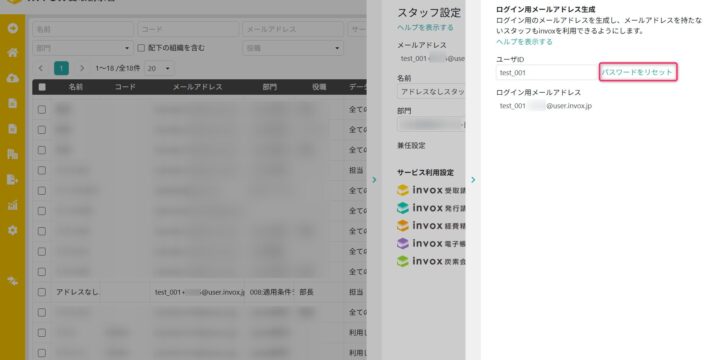Image resolution: width=720 pixels, height=360 pixels.
Task: Click the ユーザID field containing test_001
Action: coord(546,73)
